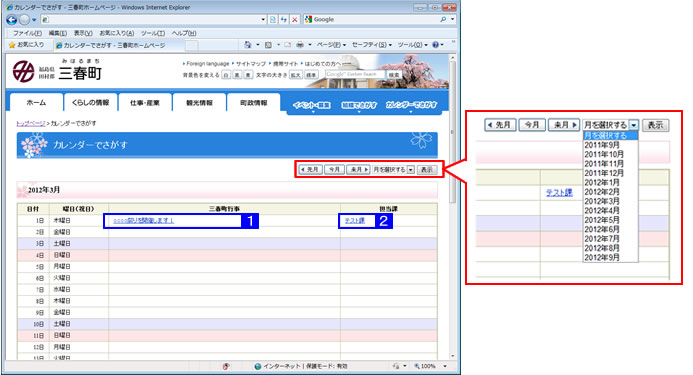Open the 月を選択する month dropdown

[x=394, y=169]
